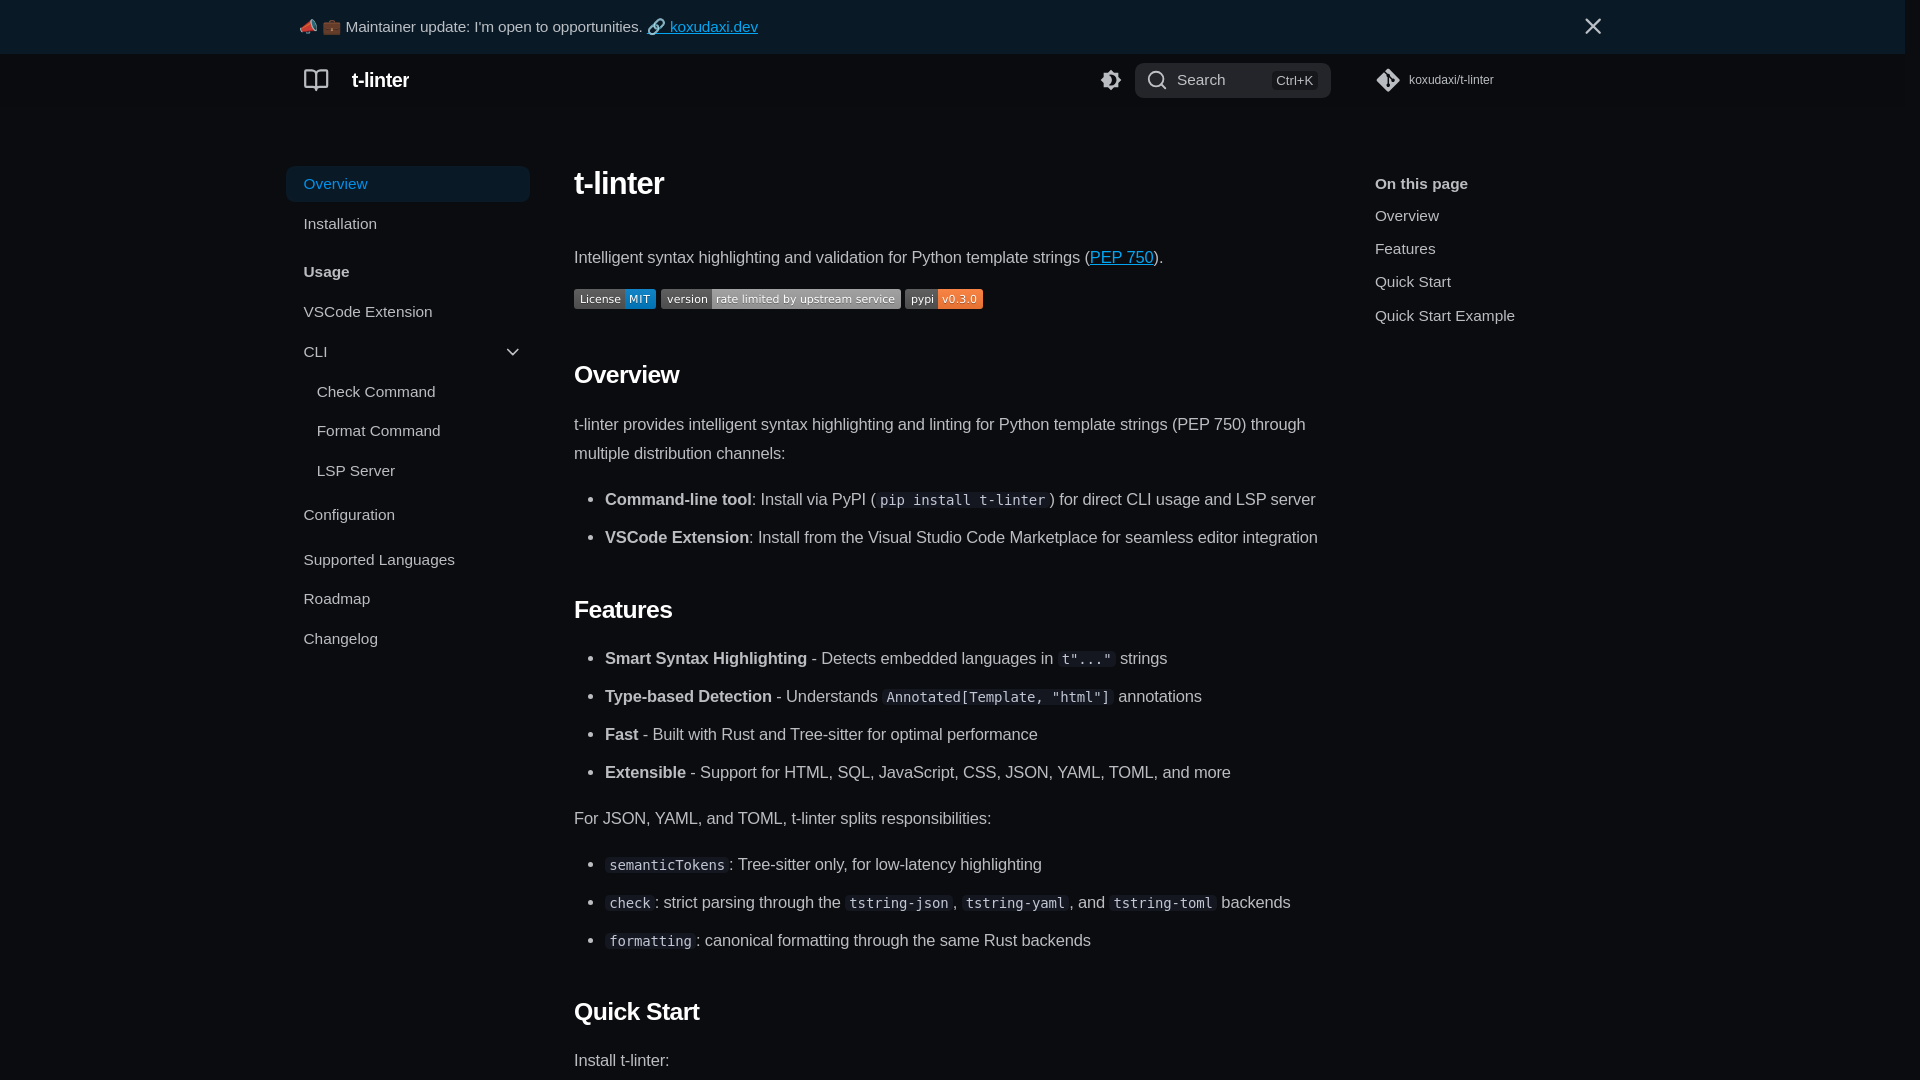Toggle the light/dark theme switcher
Screen dimensions: 1920x1080
click(1111, 80)
